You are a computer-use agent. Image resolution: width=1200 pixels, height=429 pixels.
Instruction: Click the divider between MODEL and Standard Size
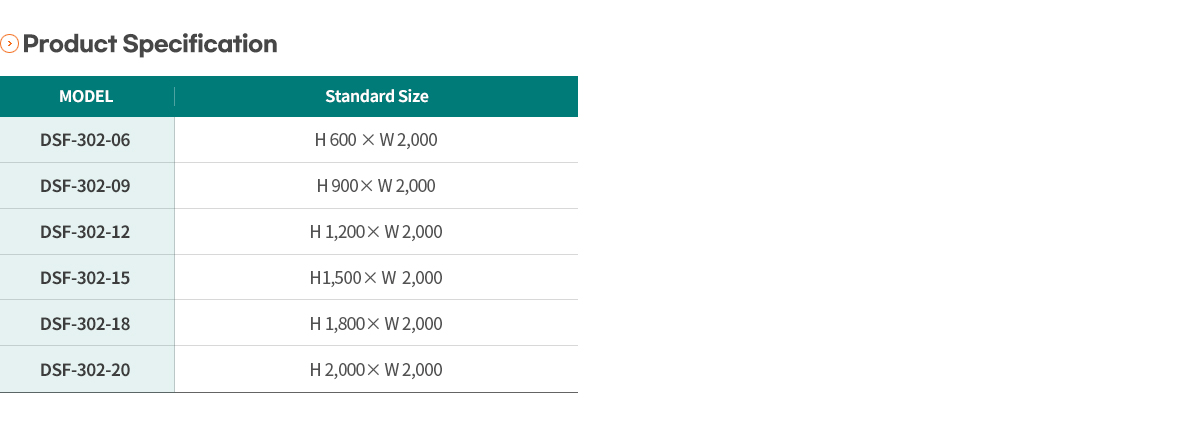[174, 97]
